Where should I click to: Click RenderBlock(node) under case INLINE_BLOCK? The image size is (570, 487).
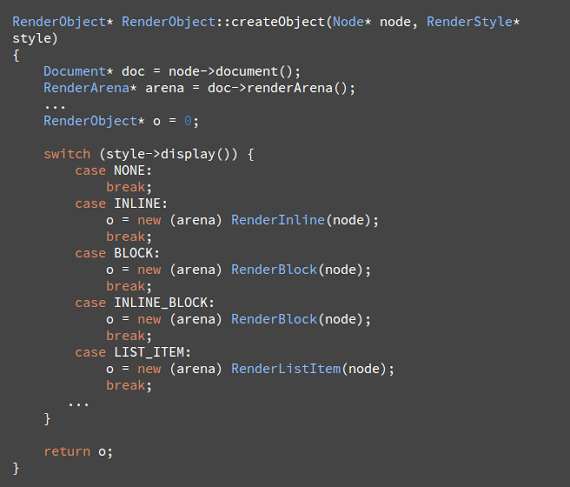click(297, 319)
